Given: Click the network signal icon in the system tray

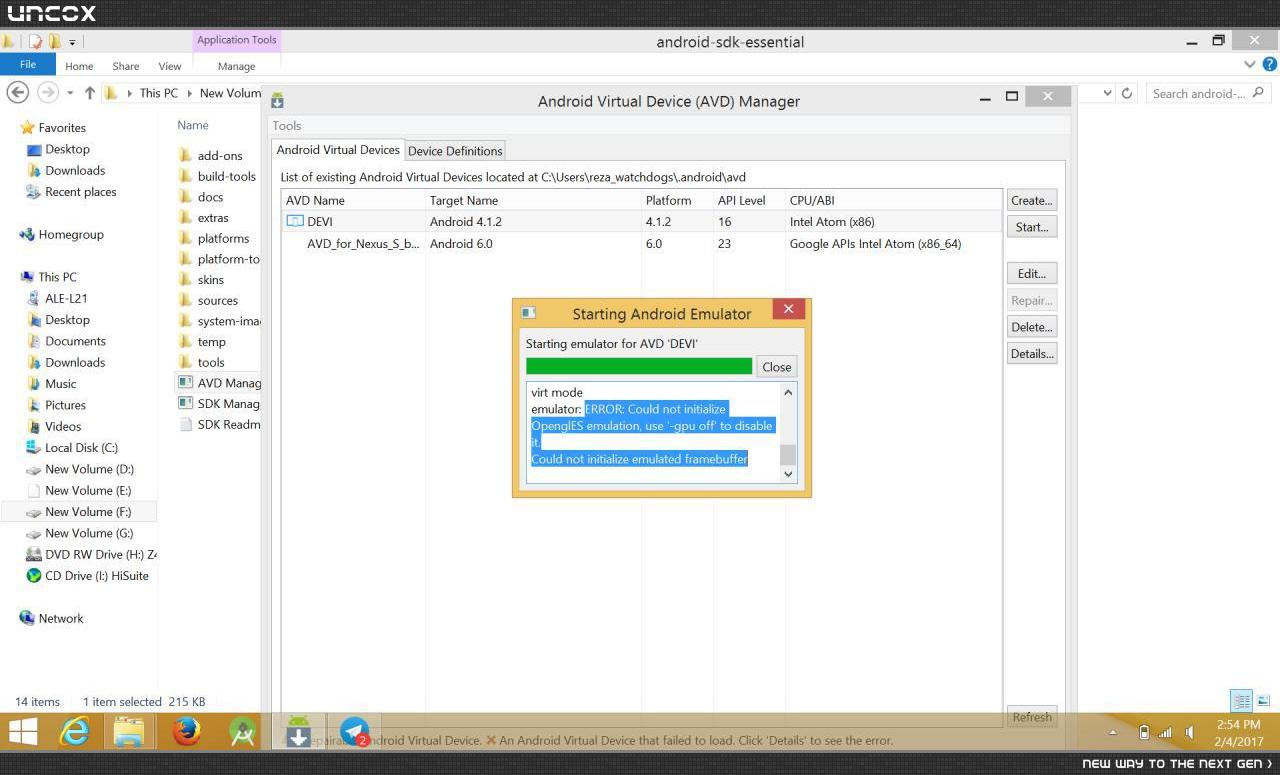Looking at the screenshot, I should click(1165, 732).
